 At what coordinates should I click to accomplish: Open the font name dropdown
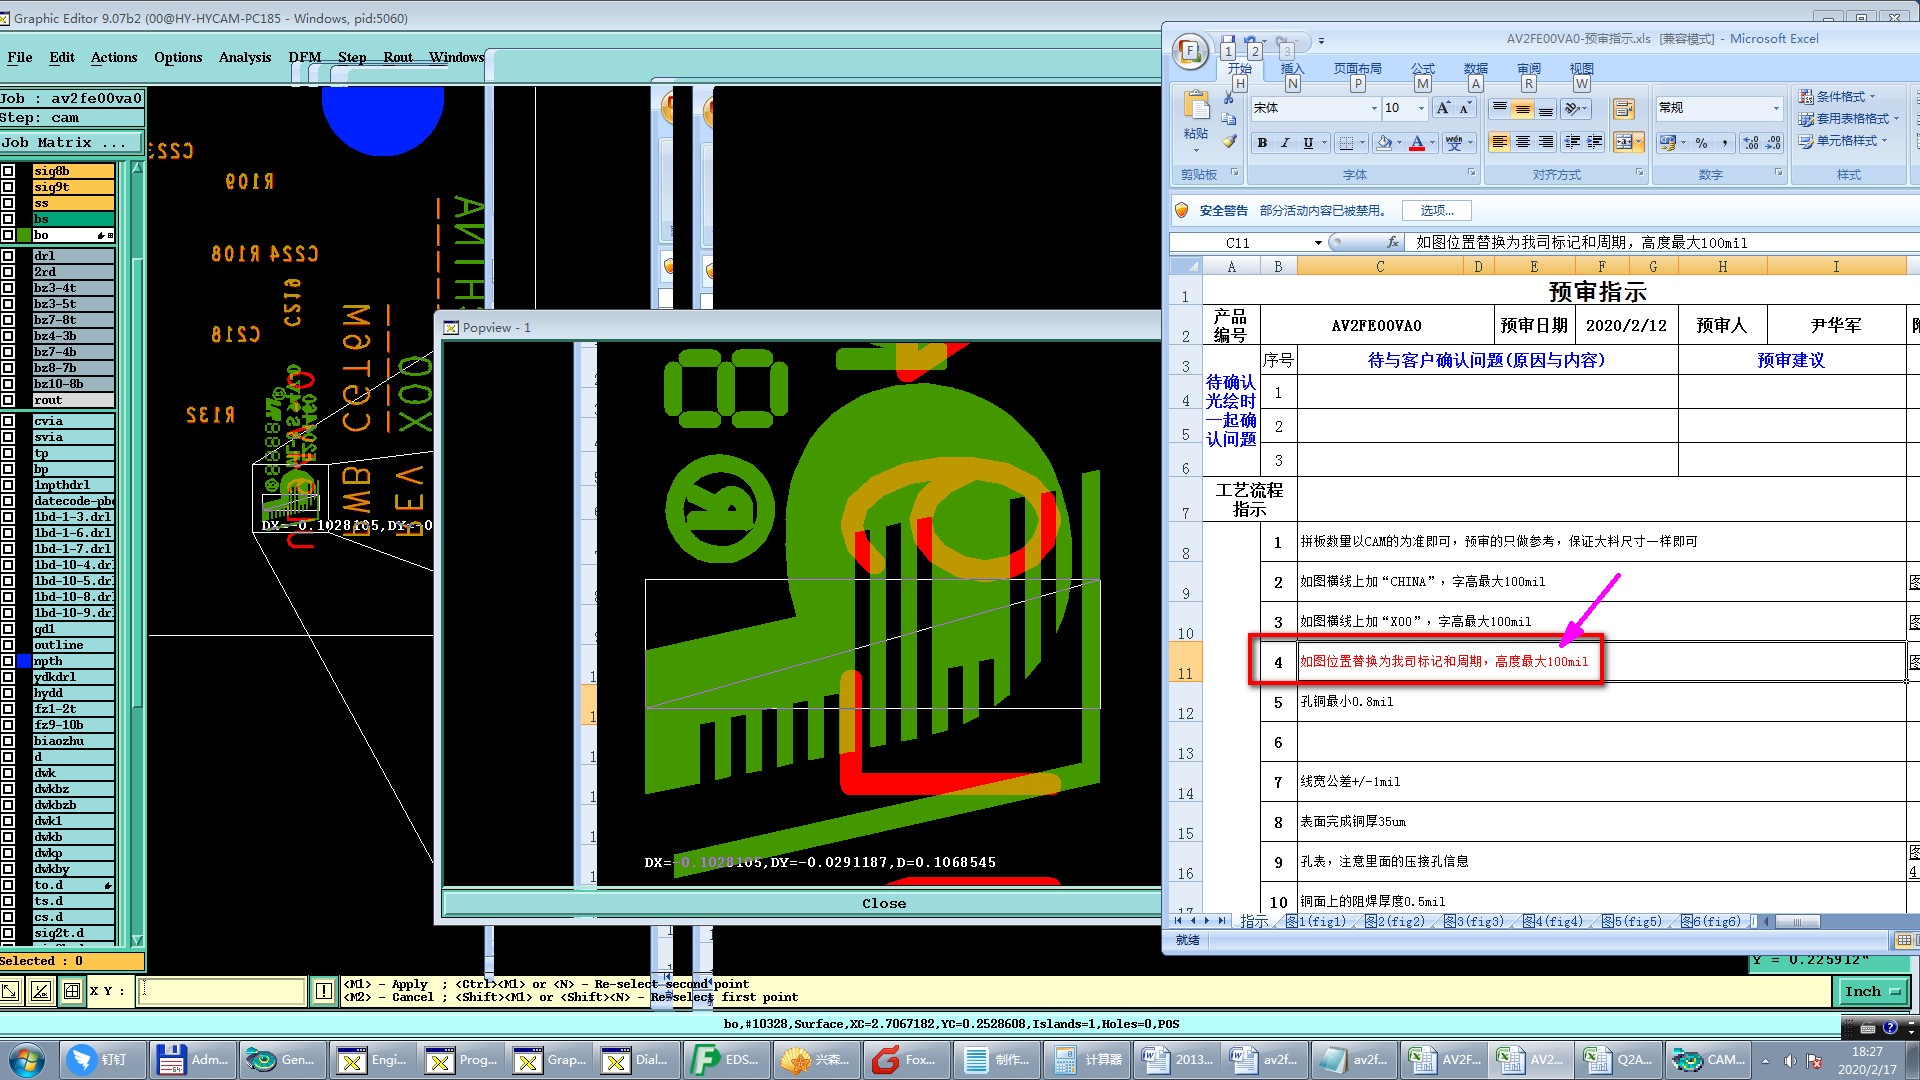pyautogui.click(x=1374, y=108)
